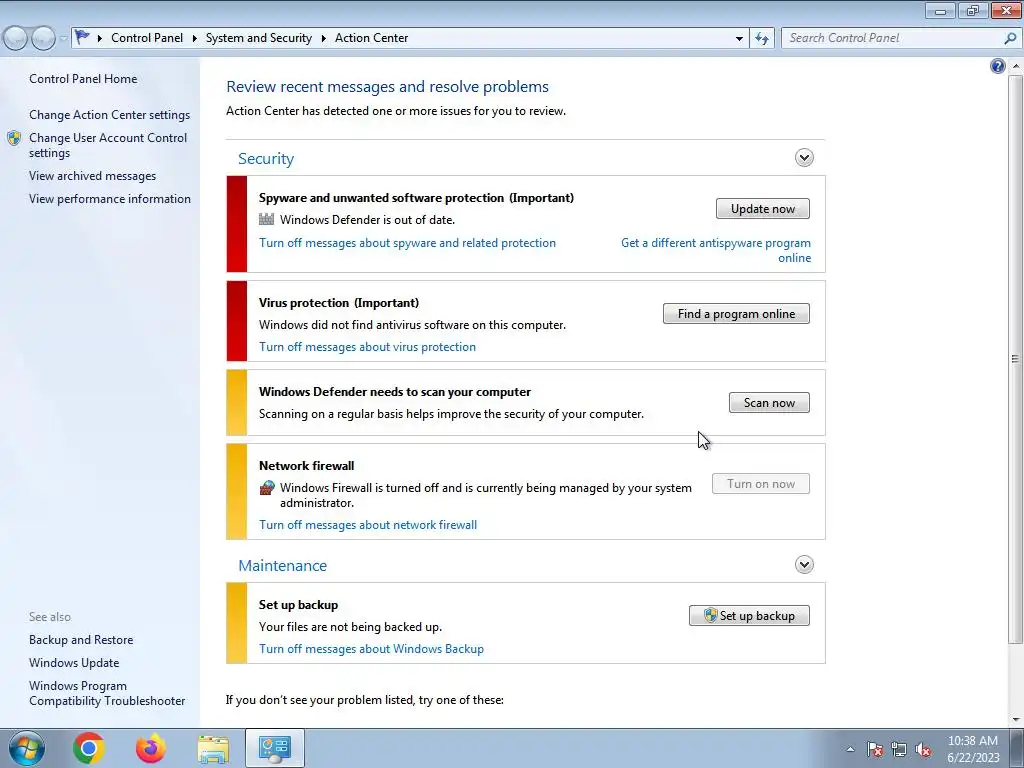Click the Help question mark icon

click(x=997, y=66)
